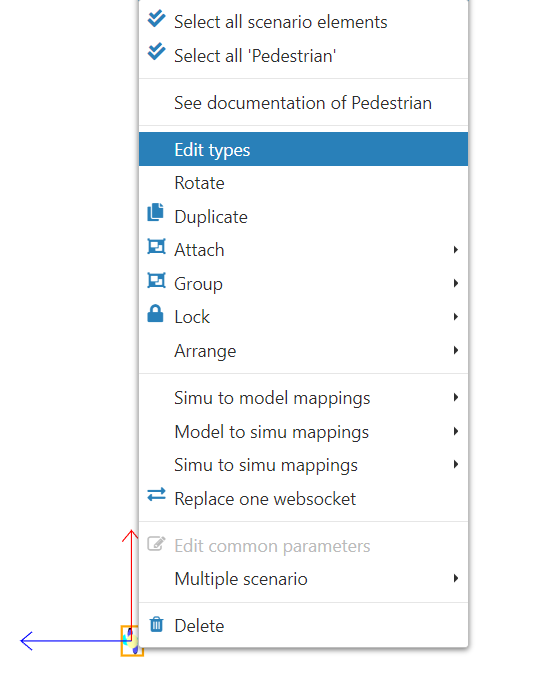Click the Replace one websocket swap-arrows icon
The image size is (559, 678).
tap(156, 495)
